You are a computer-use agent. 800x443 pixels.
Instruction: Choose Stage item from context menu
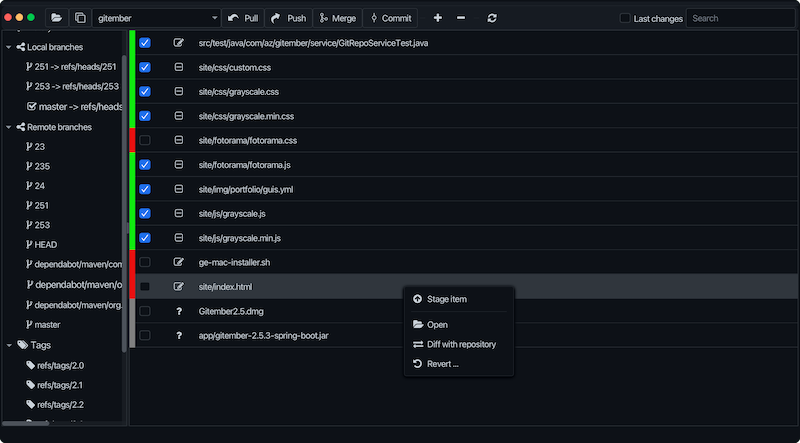point(459,299)
